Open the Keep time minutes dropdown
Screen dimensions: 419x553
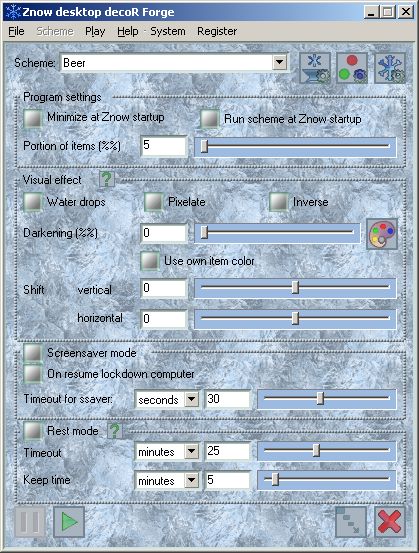pyautogui.click(x=192, y=480)
